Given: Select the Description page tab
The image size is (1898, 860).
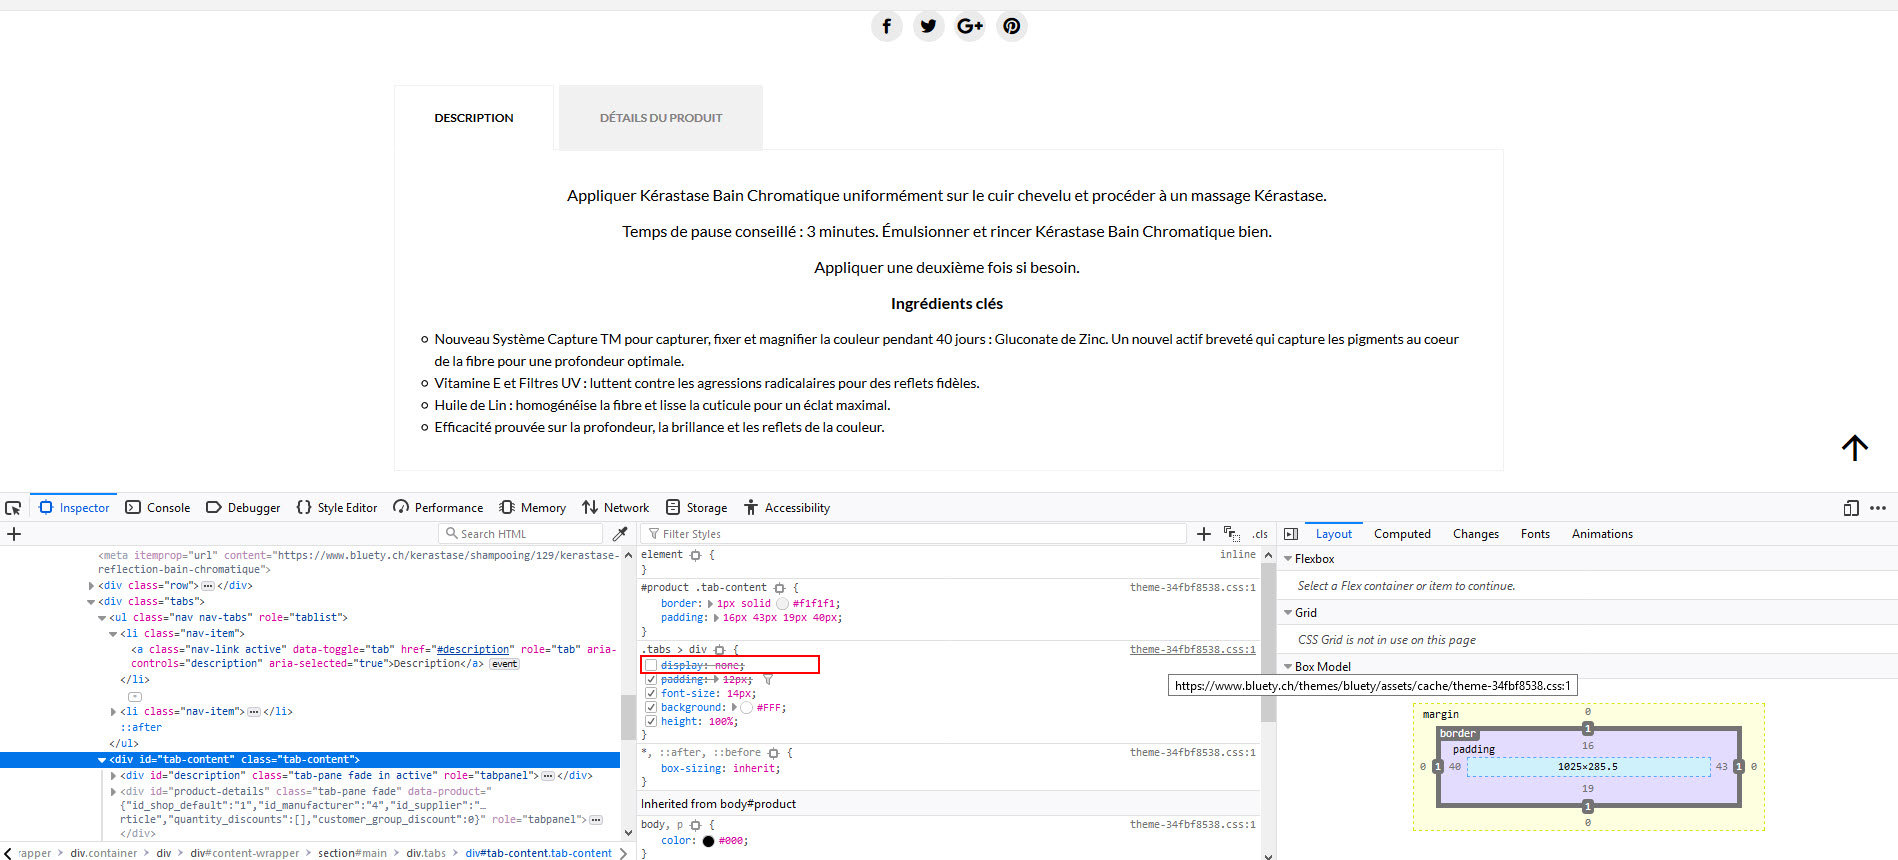Looking at the screenshot, I should pos(474,118).
